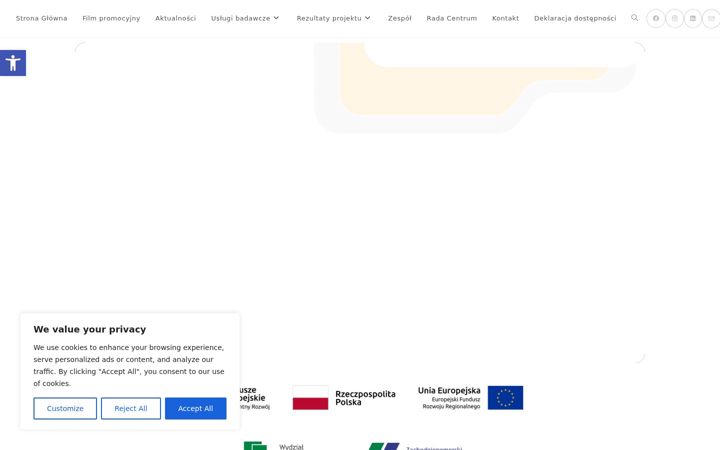Open Aktualności in the navigation
The height and width of the screenshot is (450, 720).
(175, 18)
